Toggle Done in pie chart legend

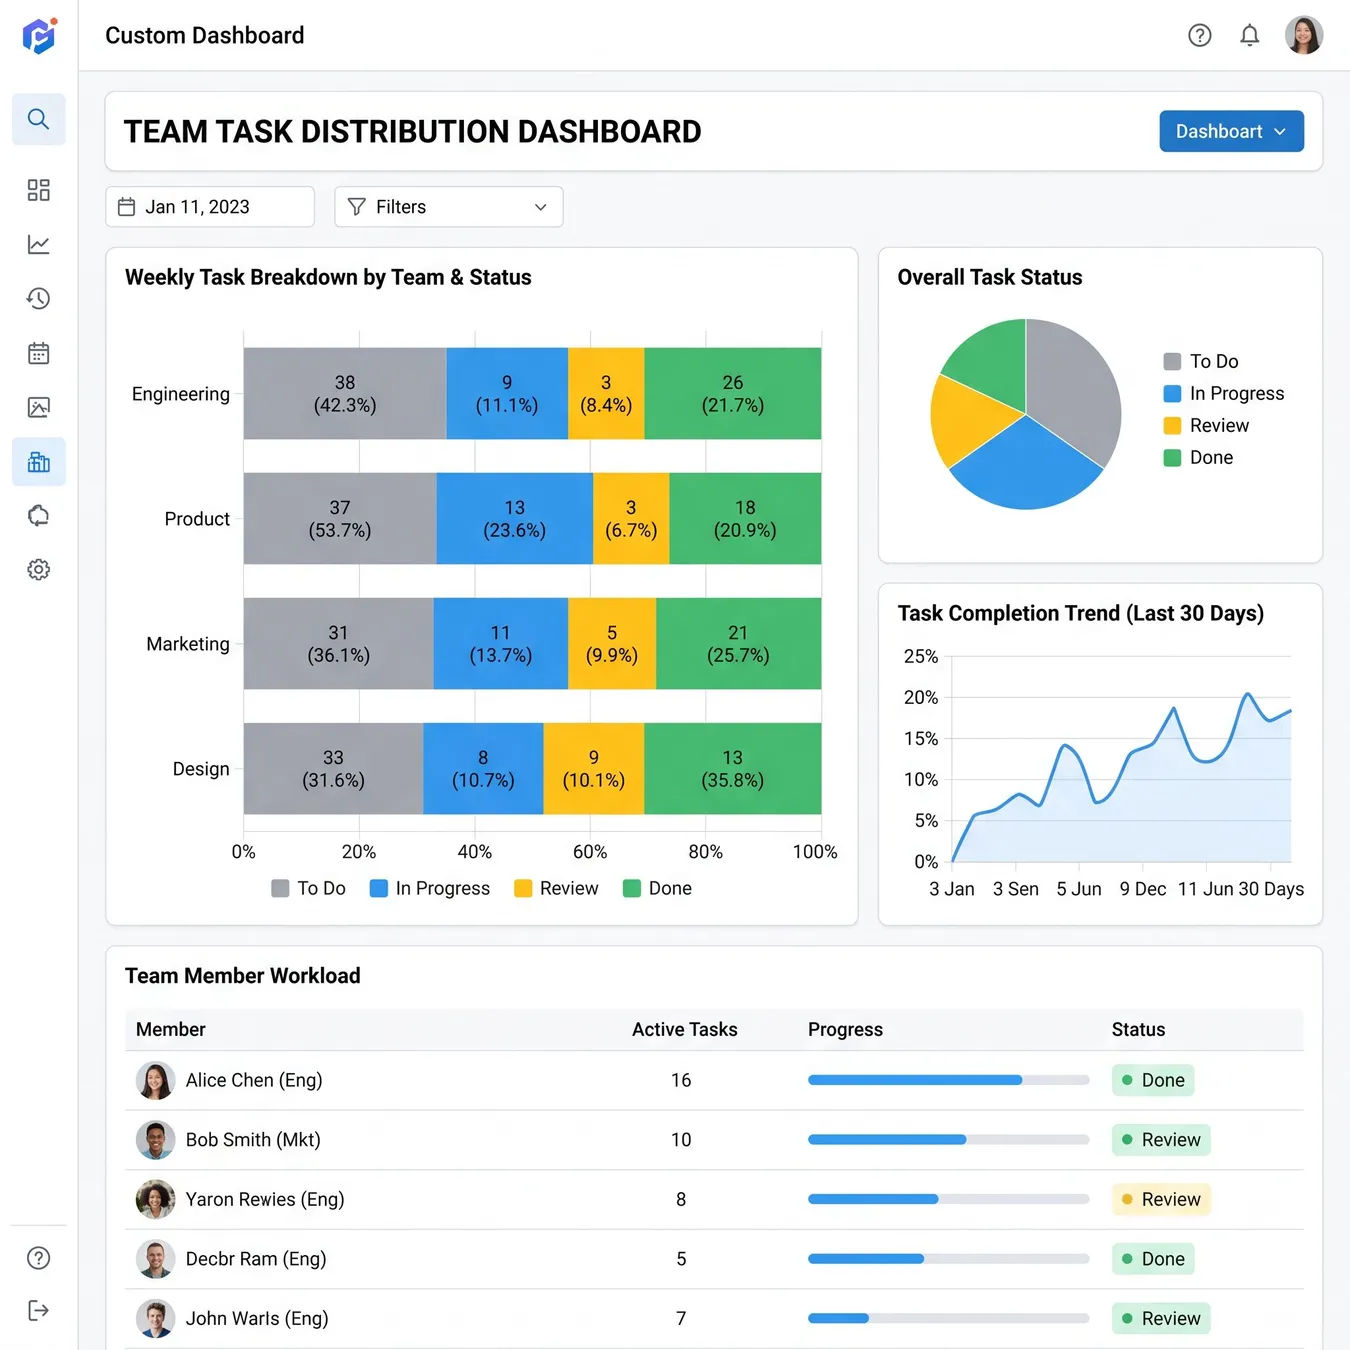[1199, 457]
